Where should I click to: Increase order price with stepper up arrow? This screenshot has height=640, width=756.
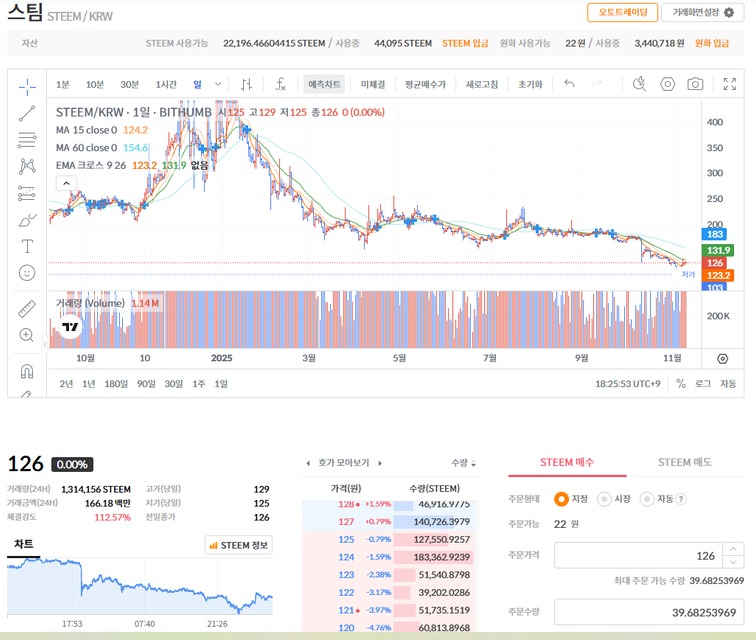[x=735, y=549]
